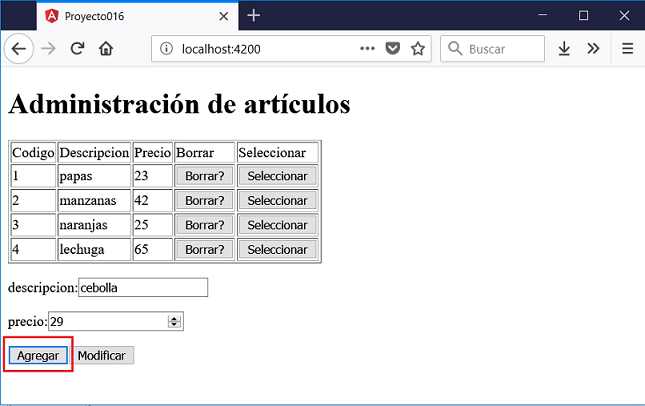Viewport: 645px width, 406px height.
Task: Click the lechuga description cell
Action: point(94,250)
